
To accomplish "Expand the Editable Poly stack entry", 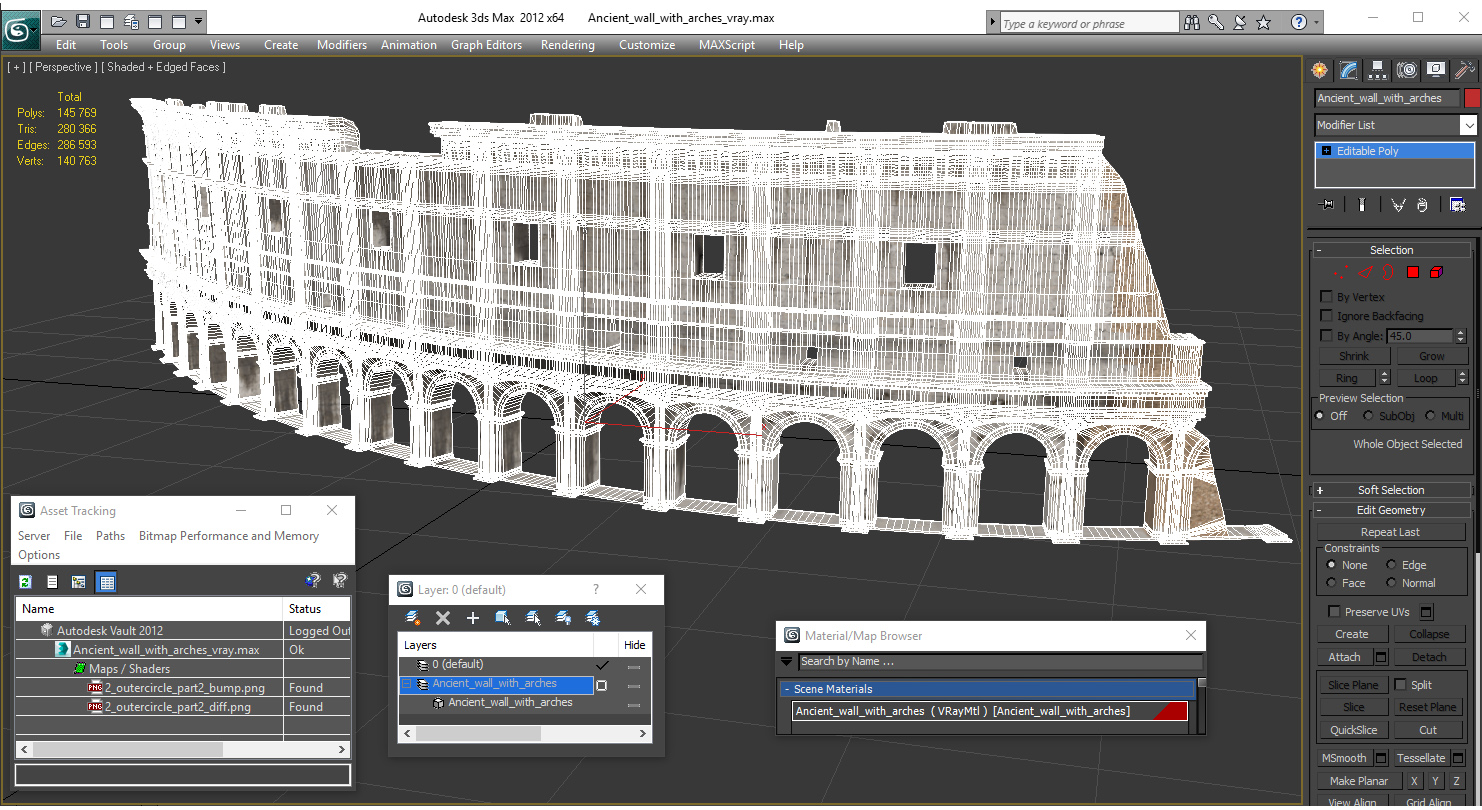I will click(x=1326, y=151).
